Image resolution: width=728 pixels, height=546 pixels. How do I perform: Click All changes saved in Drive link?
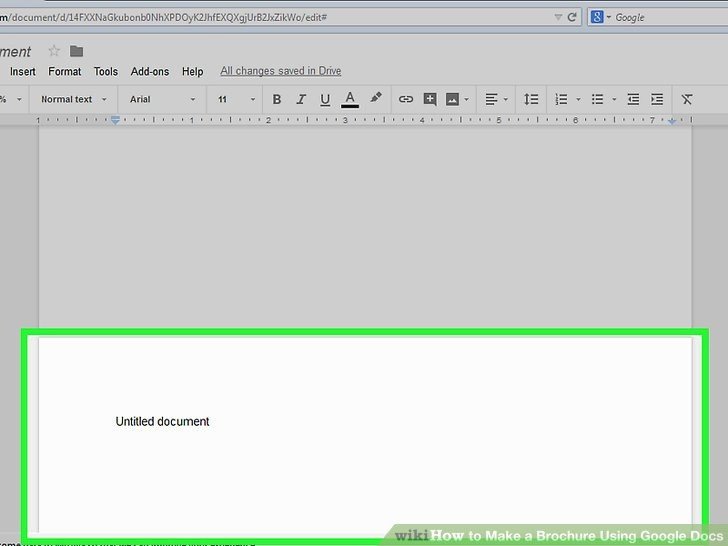coord(280,71)
